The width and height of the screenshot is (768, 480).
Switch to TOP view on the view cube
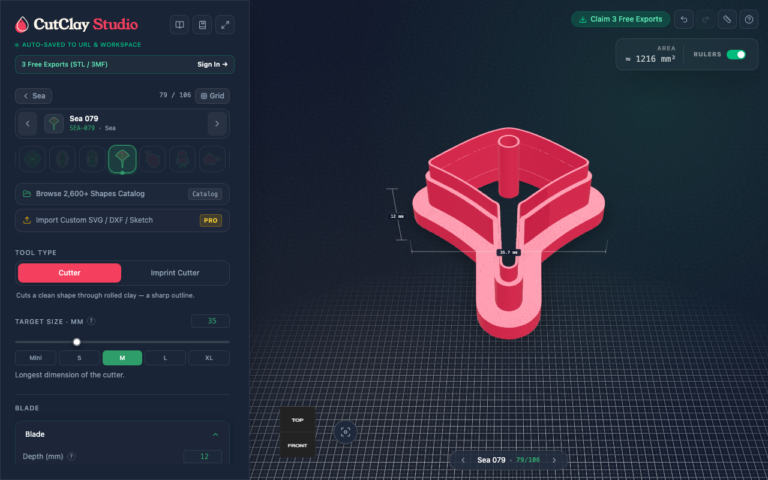click(297, 420)
